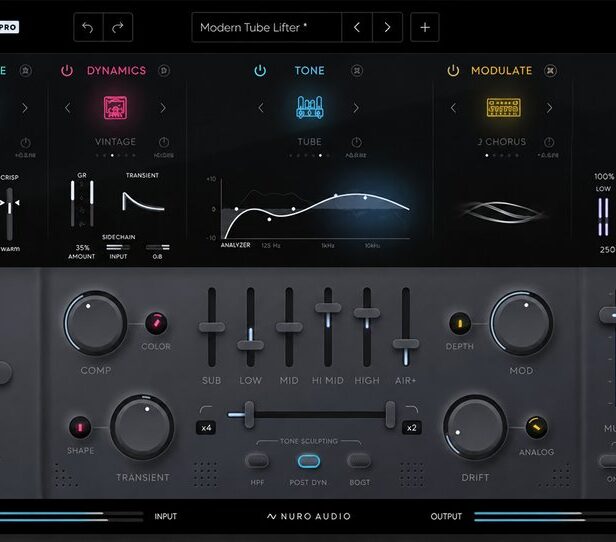The height and width of the screenshot is (542, 616).
Task: Click the small dial next to Tube
Action: point(356,142)
